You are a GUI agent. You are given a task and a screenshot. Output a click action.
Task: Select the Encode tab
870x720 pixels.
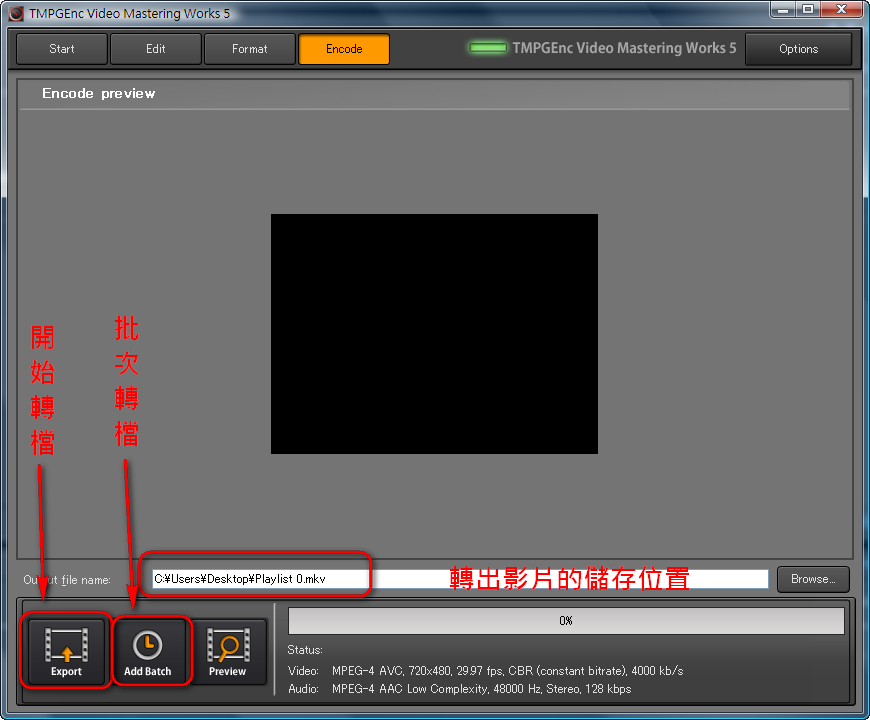344,49
